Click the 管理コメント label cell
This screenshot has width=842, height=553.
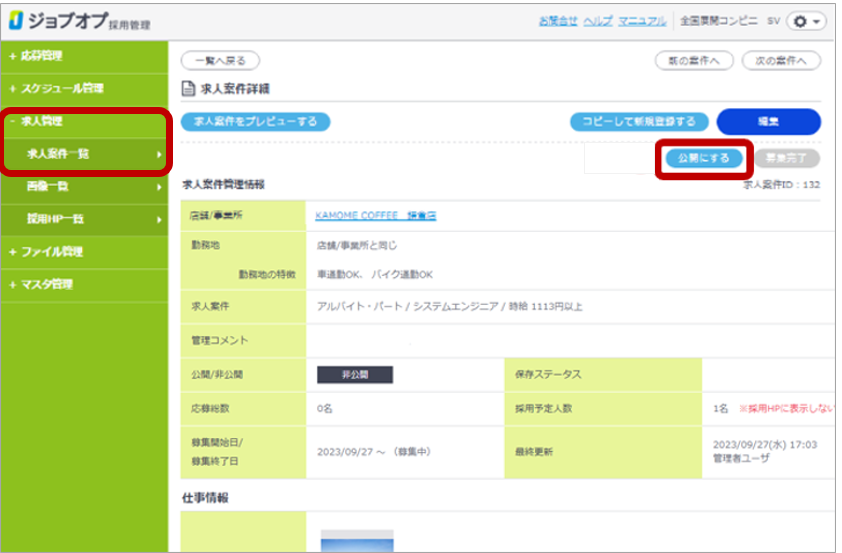(243, 341)
